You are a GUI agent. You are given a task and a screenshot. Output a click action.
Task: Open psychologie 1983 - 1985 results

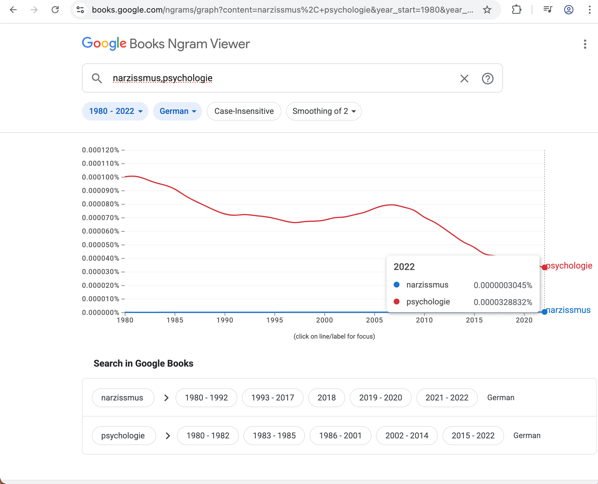click(274, 436)
